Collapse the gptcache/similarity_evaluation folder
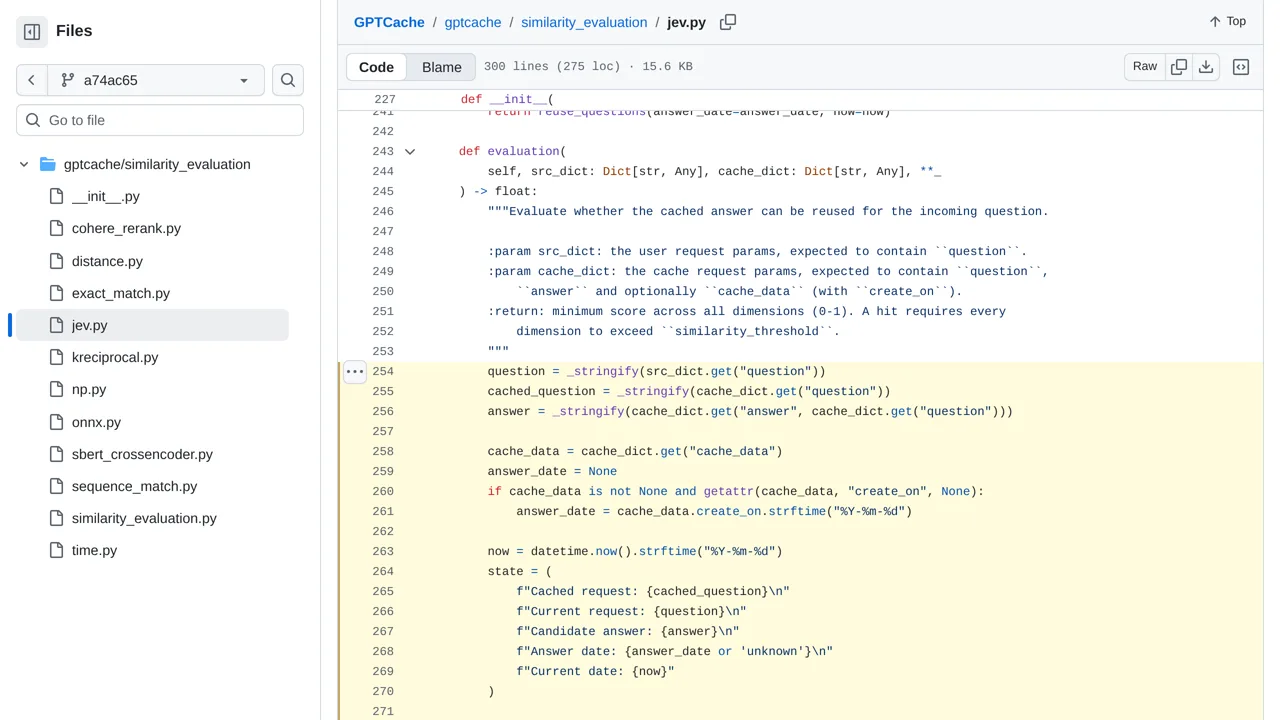1280x720 pixels. click(24, 164)
